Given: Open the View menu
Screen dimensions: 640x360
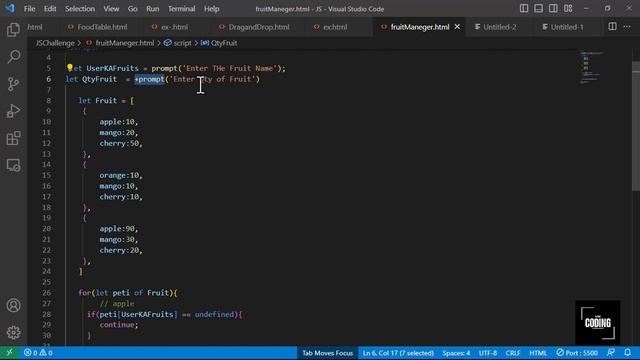Looking at the screenshot, I should coord(111,9).
